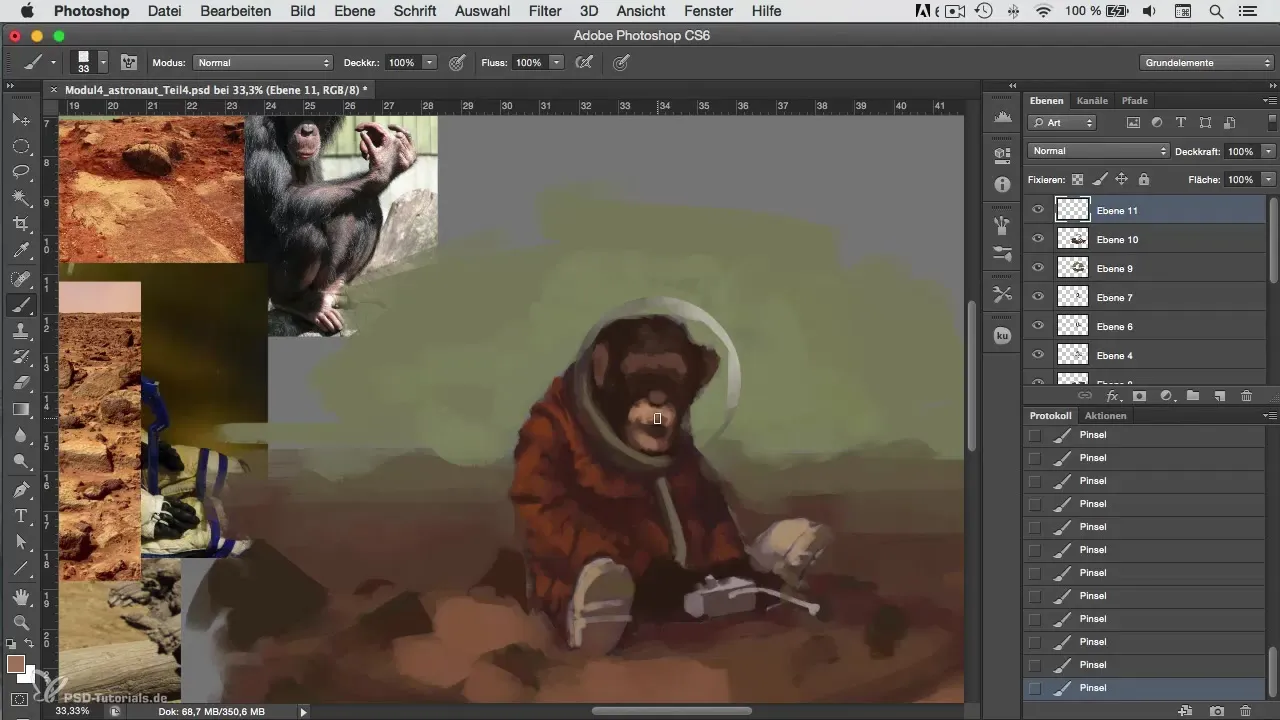Screen dimensions: 1280x720
Task: Select the Type tool
Action: pos(20,516)
